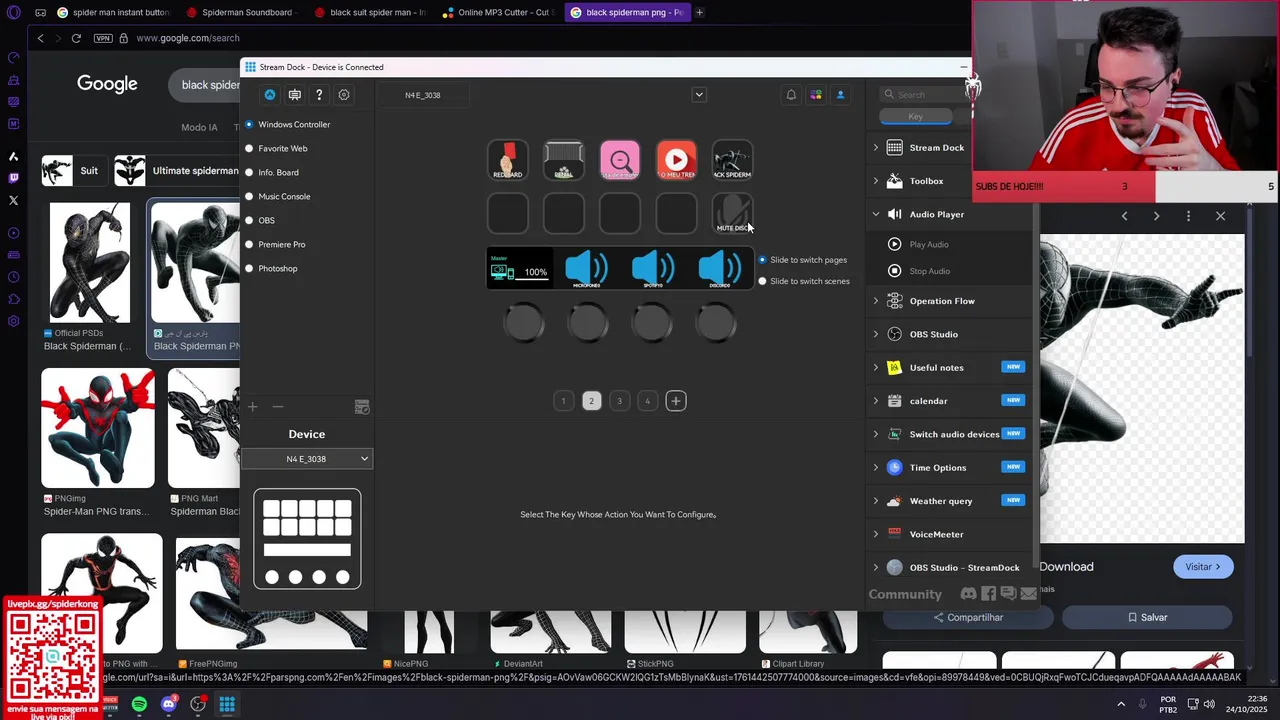Expand the calendar category
This screenshot has height=720, width=1280.
[x=876, y=401]
